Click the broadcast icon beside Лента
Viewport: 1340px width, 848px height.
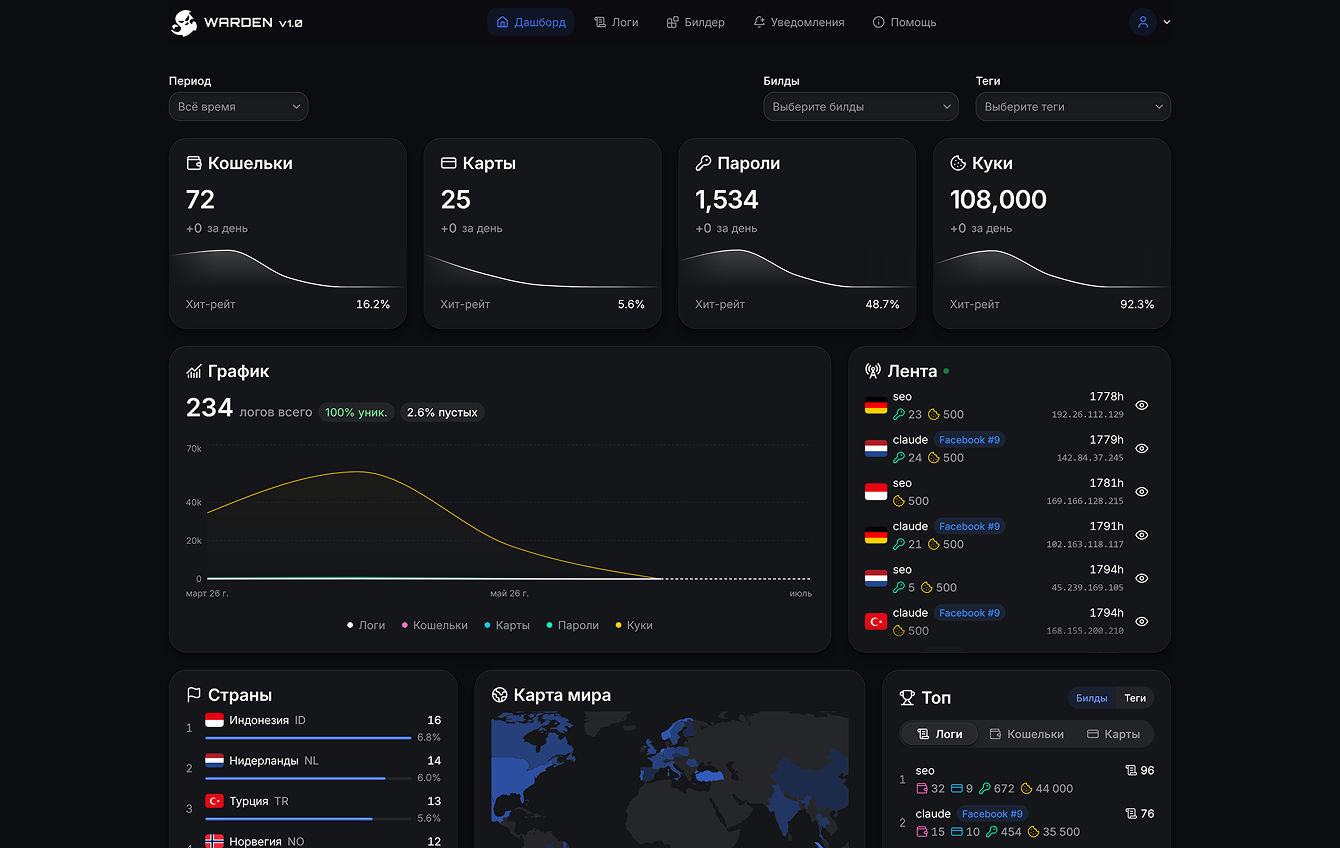[x=873, y=371]
